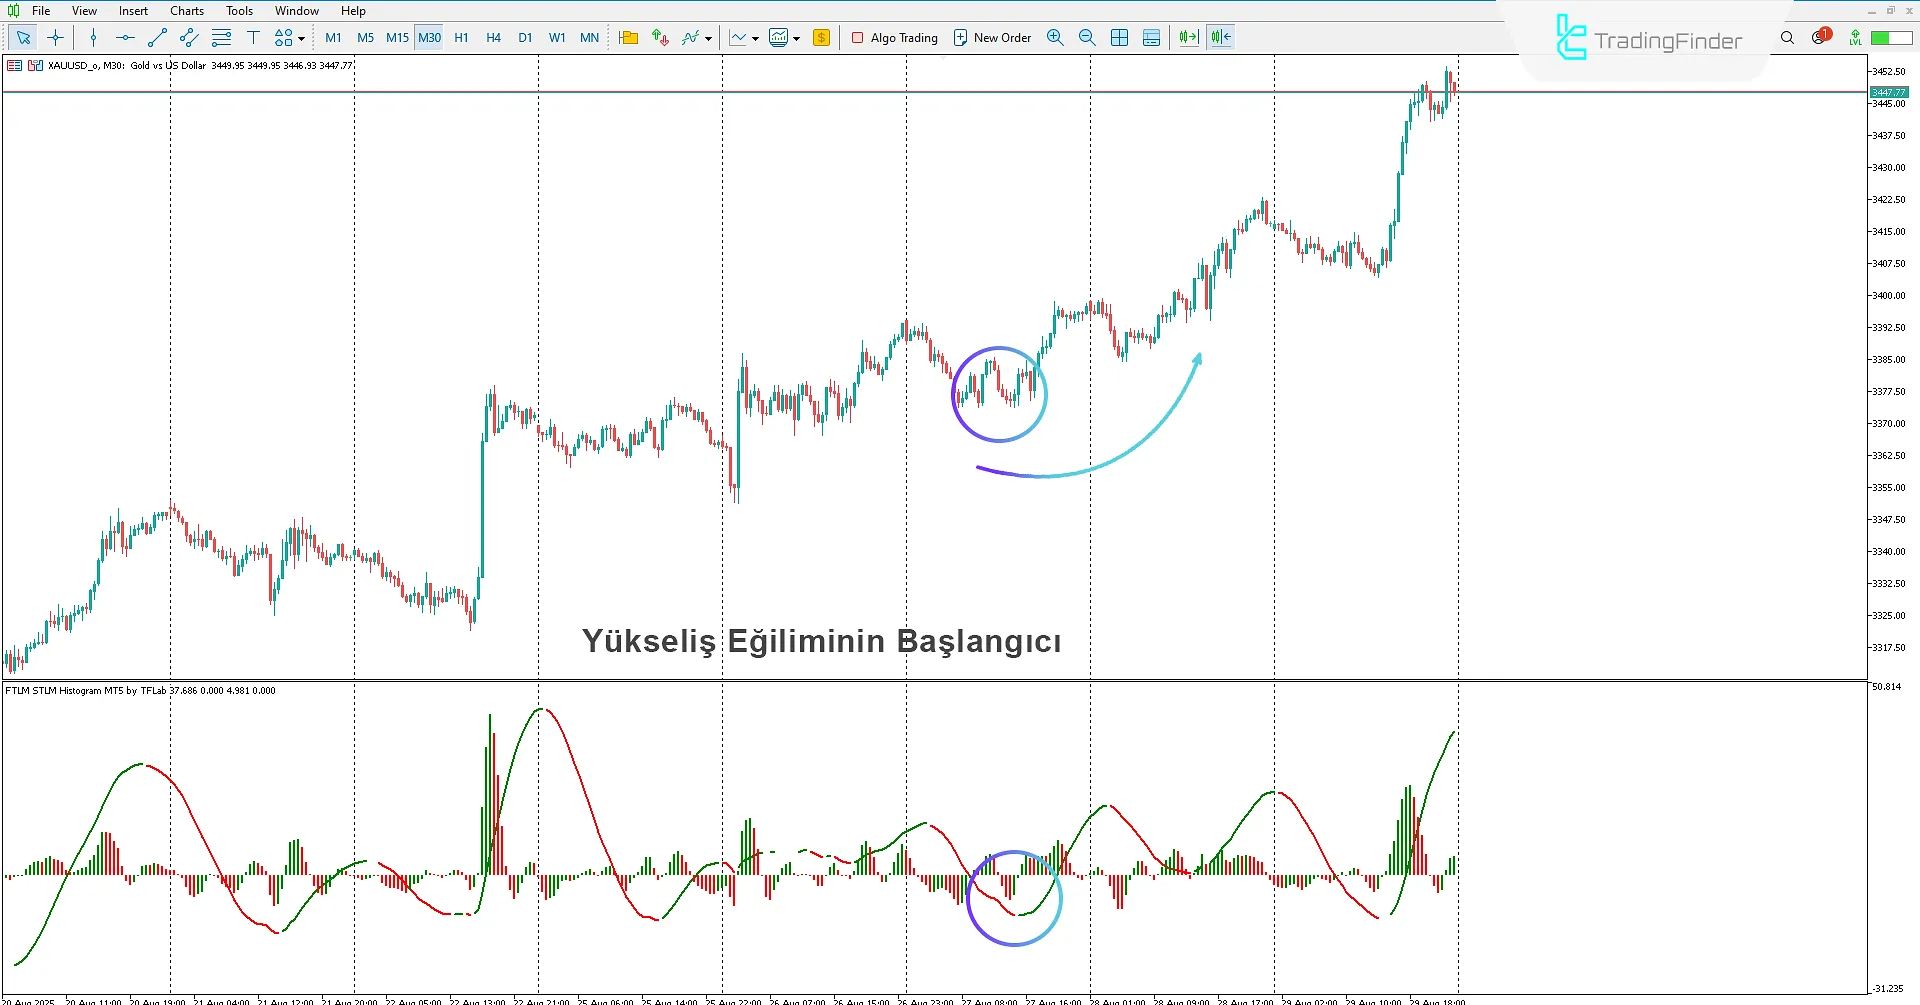Zoom out on the chart
The width and height of the screenshot is (1920, 1005).
[x=1087, y=37]
